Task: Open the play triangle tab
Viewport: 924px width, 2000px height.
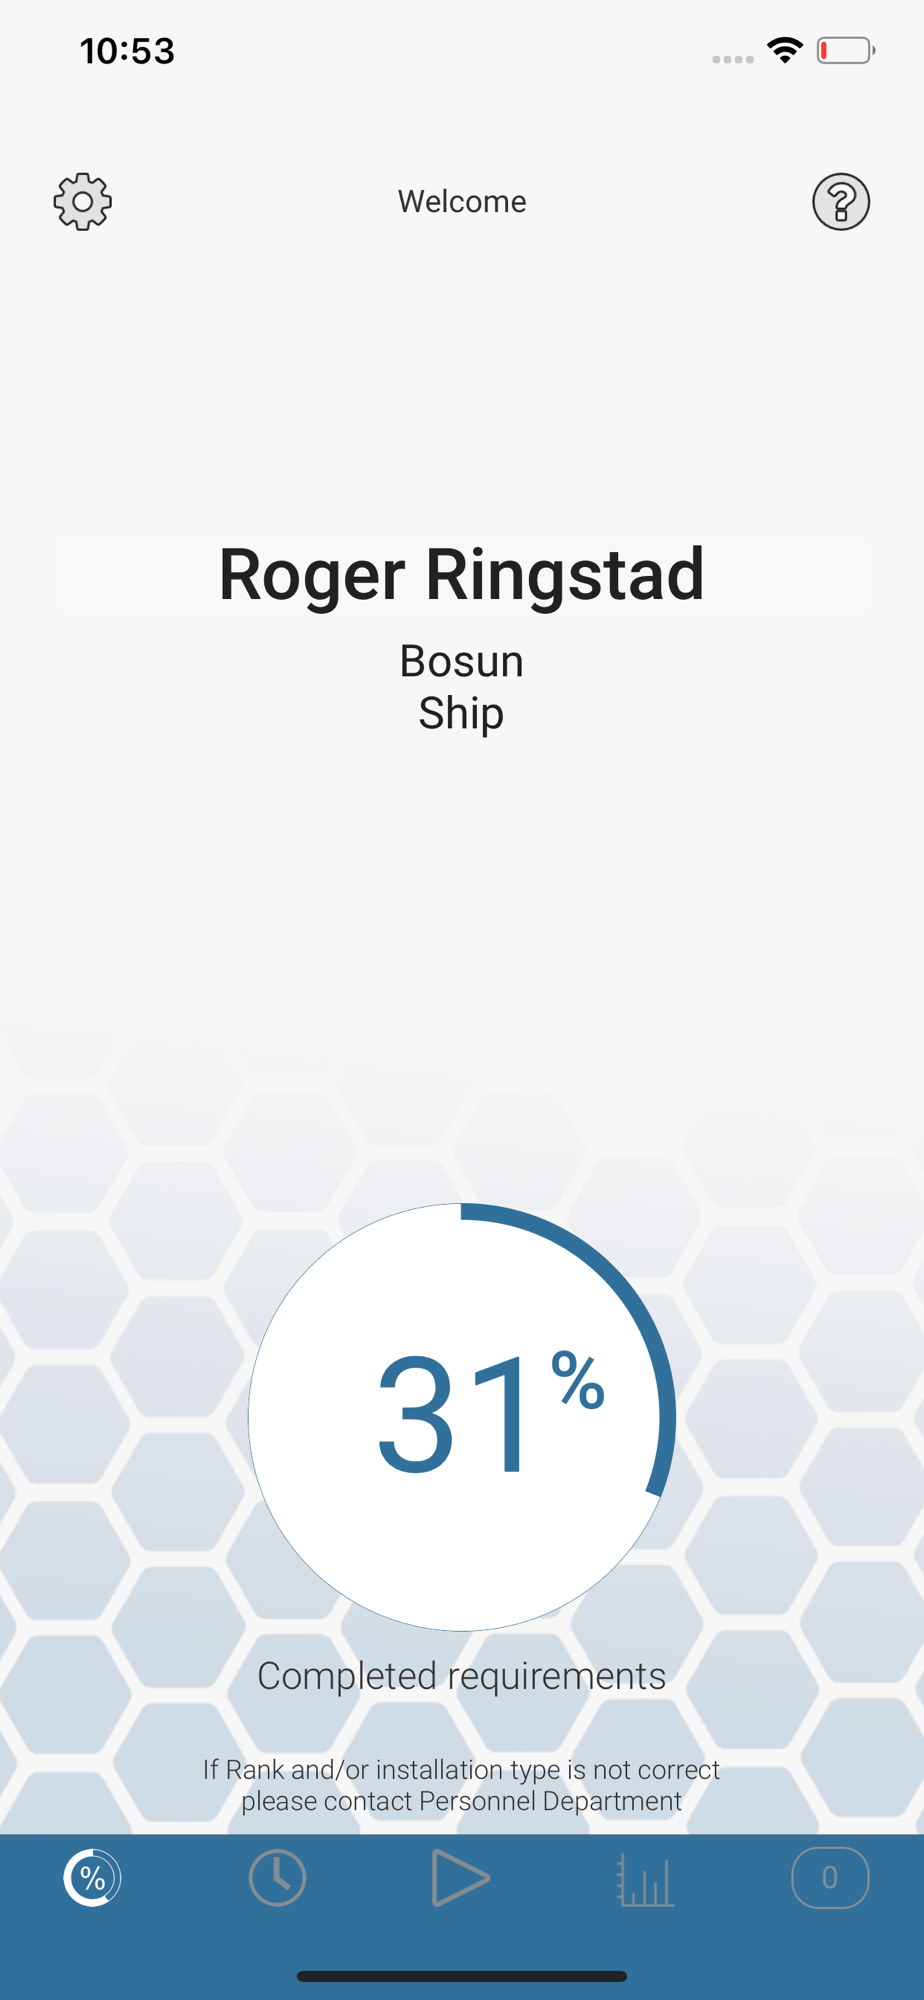Action: click(460, 1878)
